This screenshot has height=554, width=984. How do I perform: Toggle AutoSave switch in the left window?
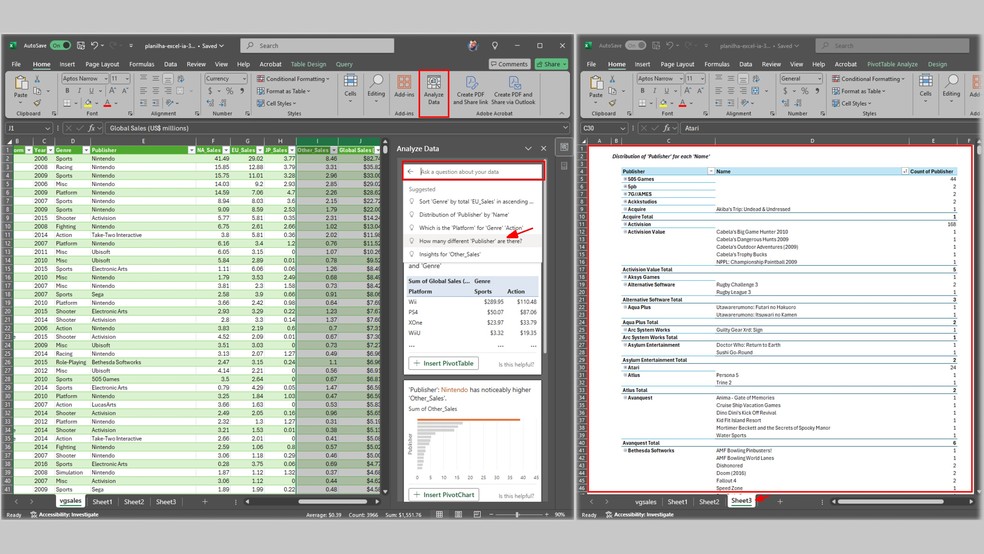[x=60, y=45]
